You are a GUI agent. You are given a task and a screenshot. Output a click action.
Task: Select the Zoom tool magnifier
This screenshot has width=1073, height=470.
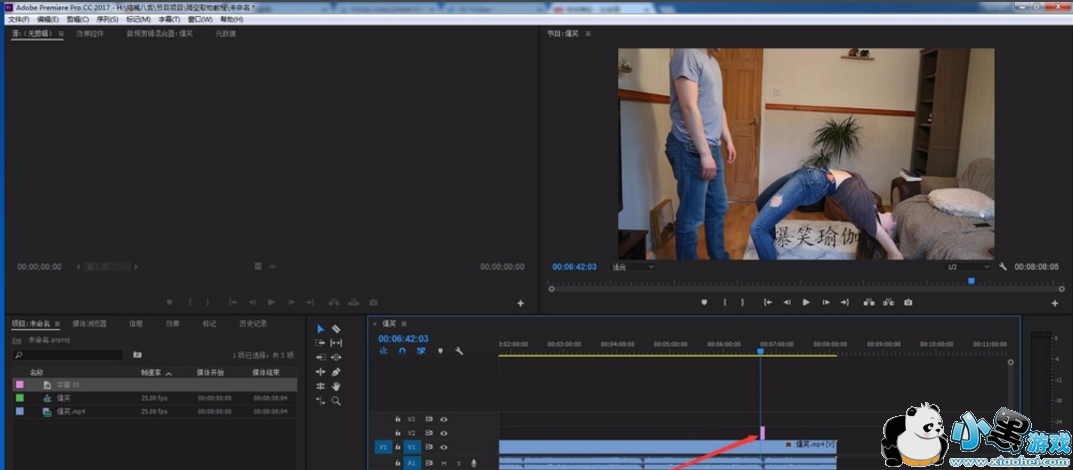(336, 401)
